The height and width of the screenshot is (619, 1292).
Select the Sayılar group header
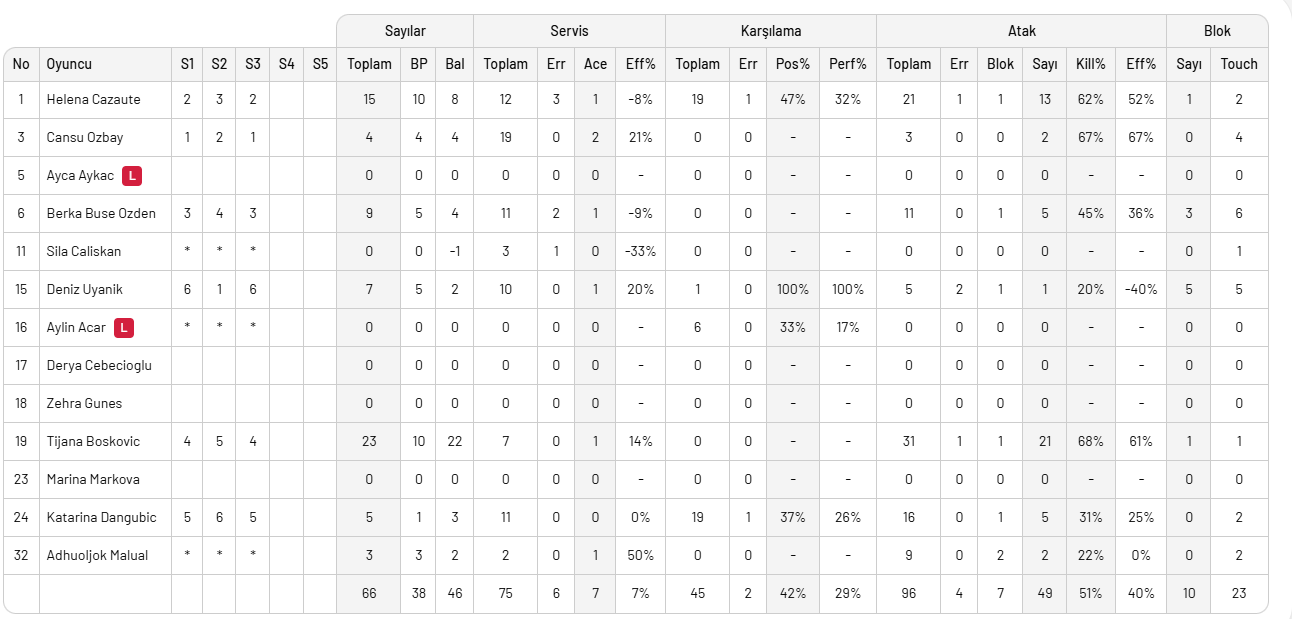click(x=404, y=31)
